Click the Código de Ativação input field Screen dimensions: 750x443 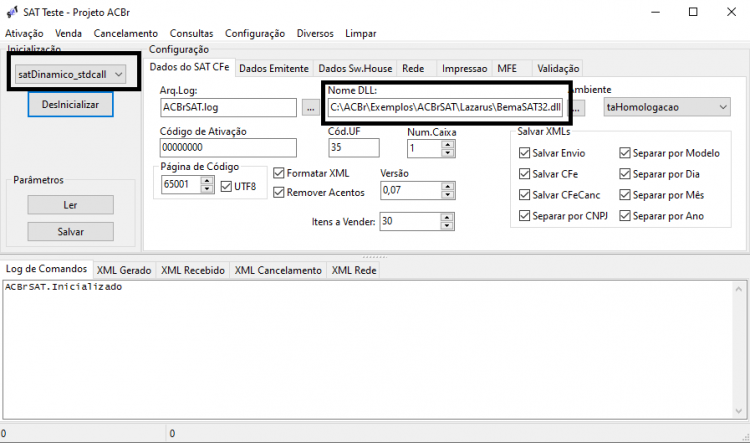(228, 147)
